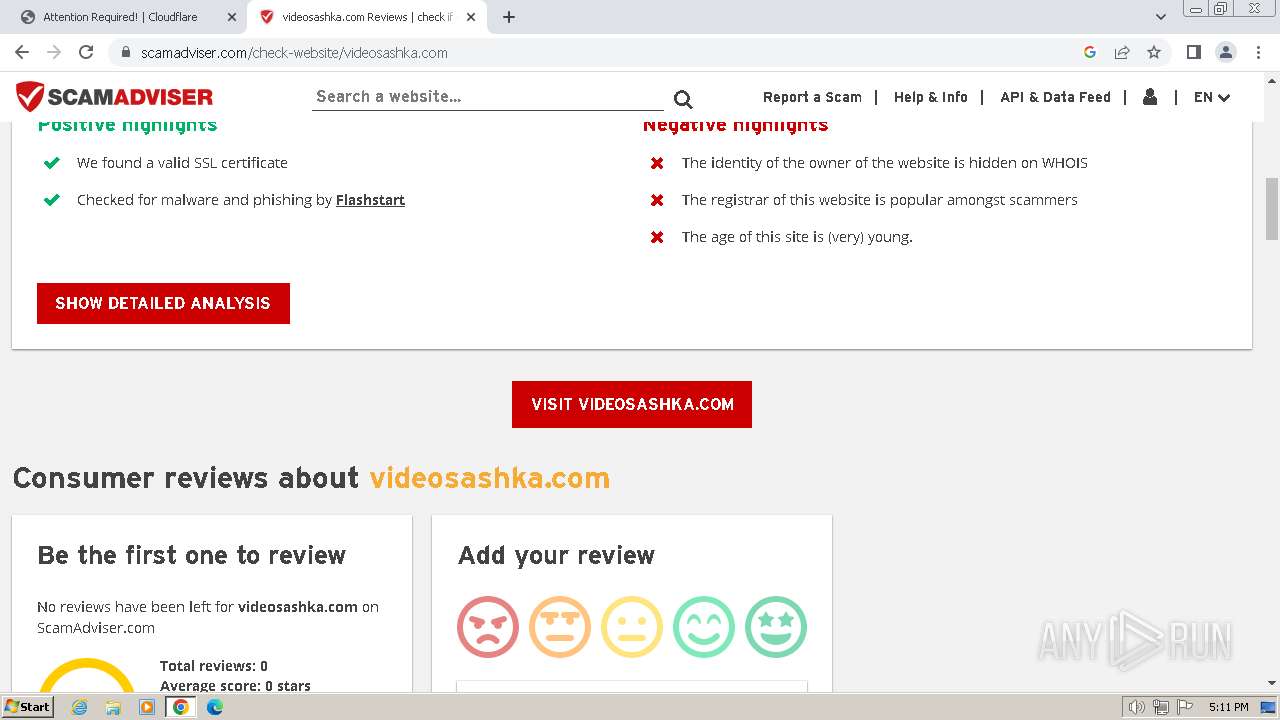Toggle the browser side panel
This screenshot has width=1280, height=720.
pos(1193,52)
